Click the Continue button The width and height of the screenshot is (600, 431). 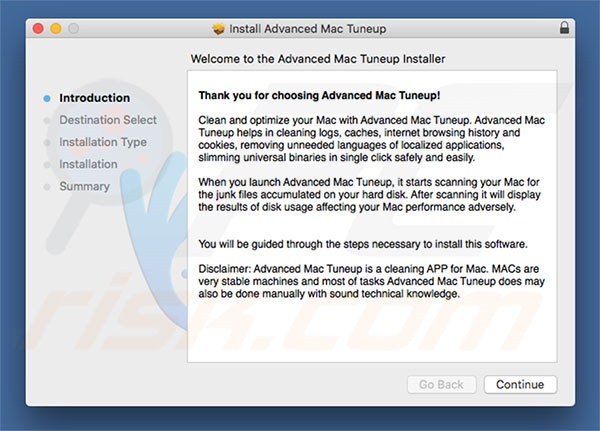coord(520,384)
